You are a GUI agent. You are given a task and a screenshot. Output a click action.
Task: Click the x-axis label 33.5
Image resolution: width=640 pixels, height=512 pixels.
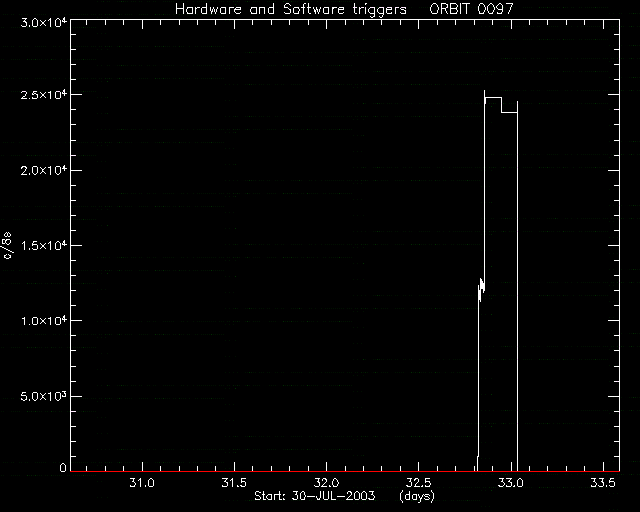[603, 483]
